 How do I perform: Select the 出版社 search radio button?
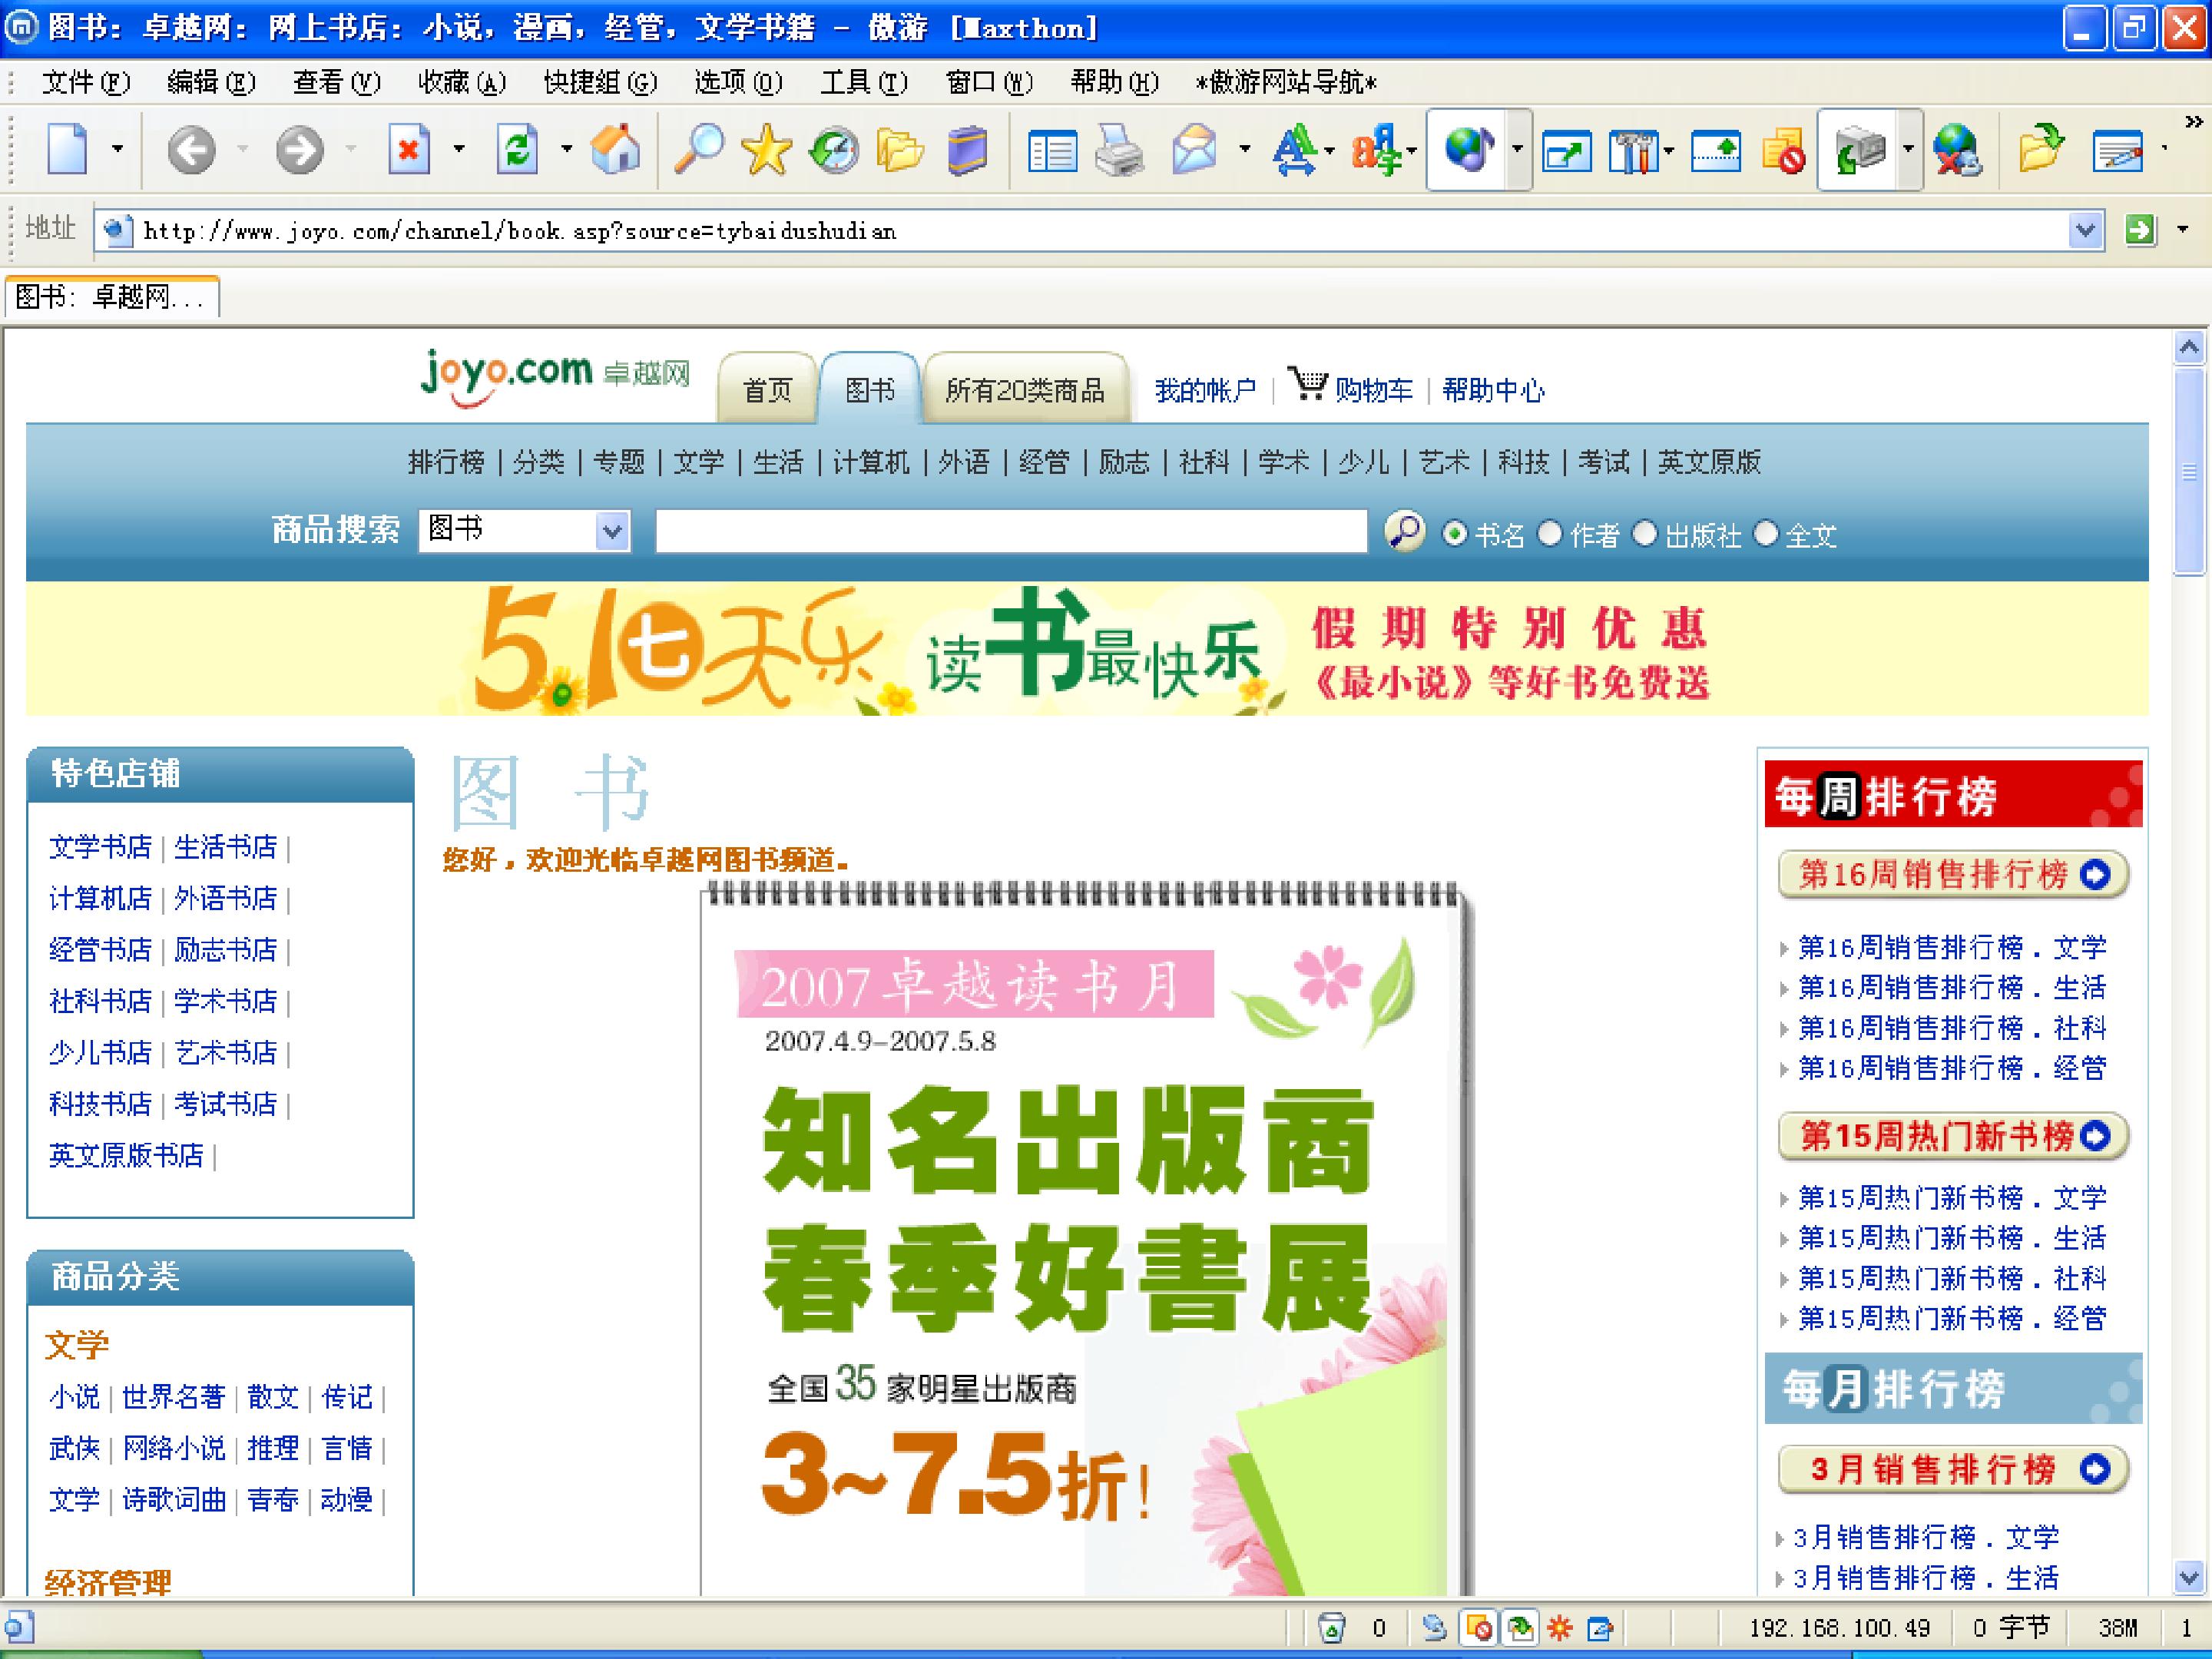click(1645, 534)
